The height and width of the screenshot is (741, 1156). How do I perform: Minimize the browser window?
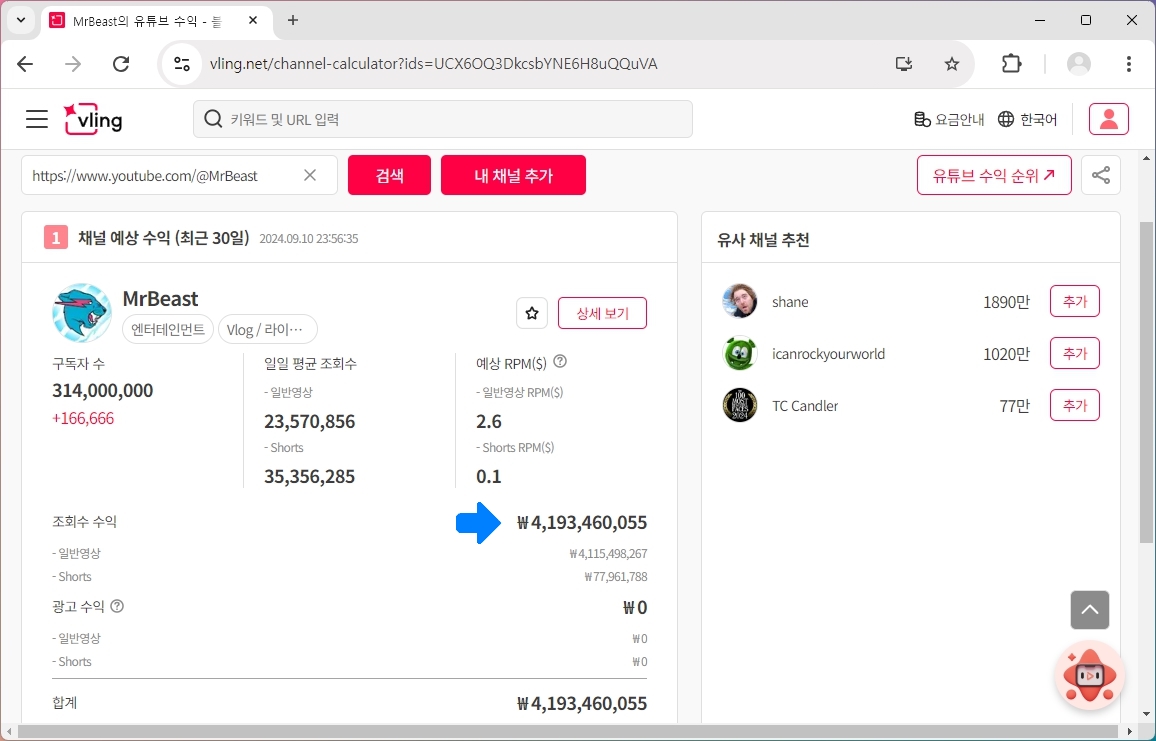tap(1040, 21)
